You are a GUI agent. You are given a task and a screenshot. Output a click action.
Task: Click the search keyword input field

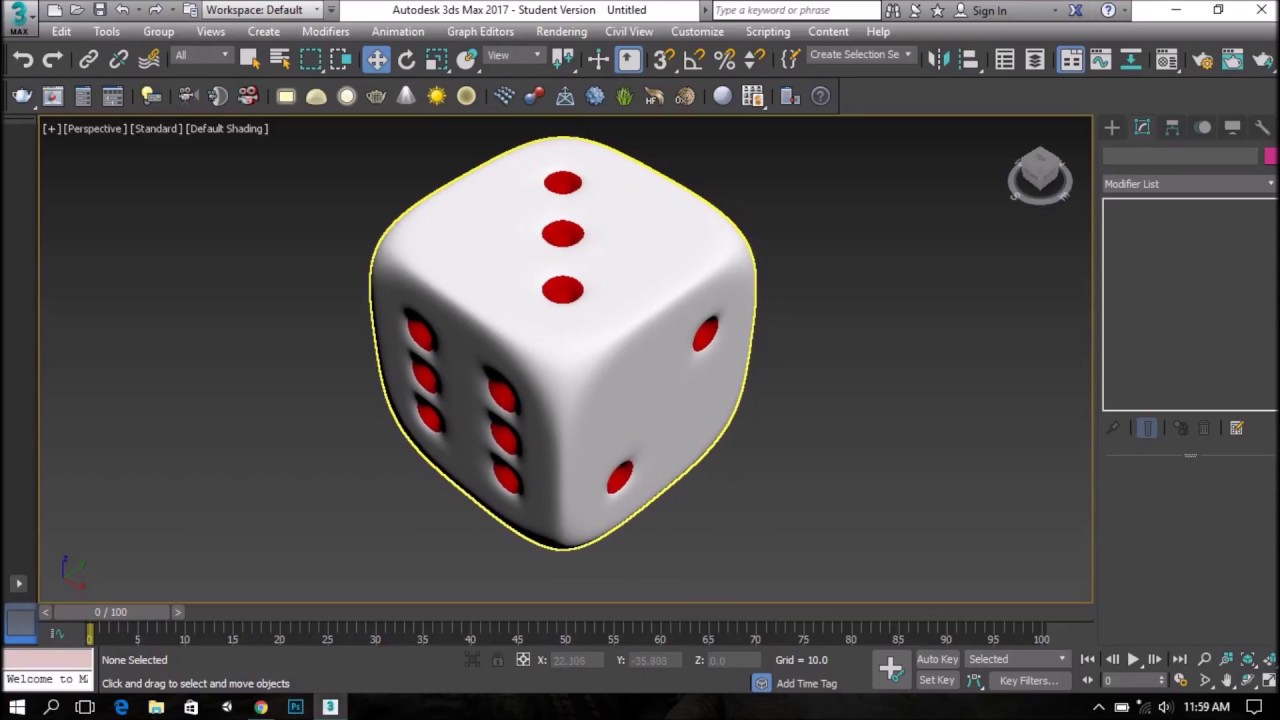[x=796, y=10]
